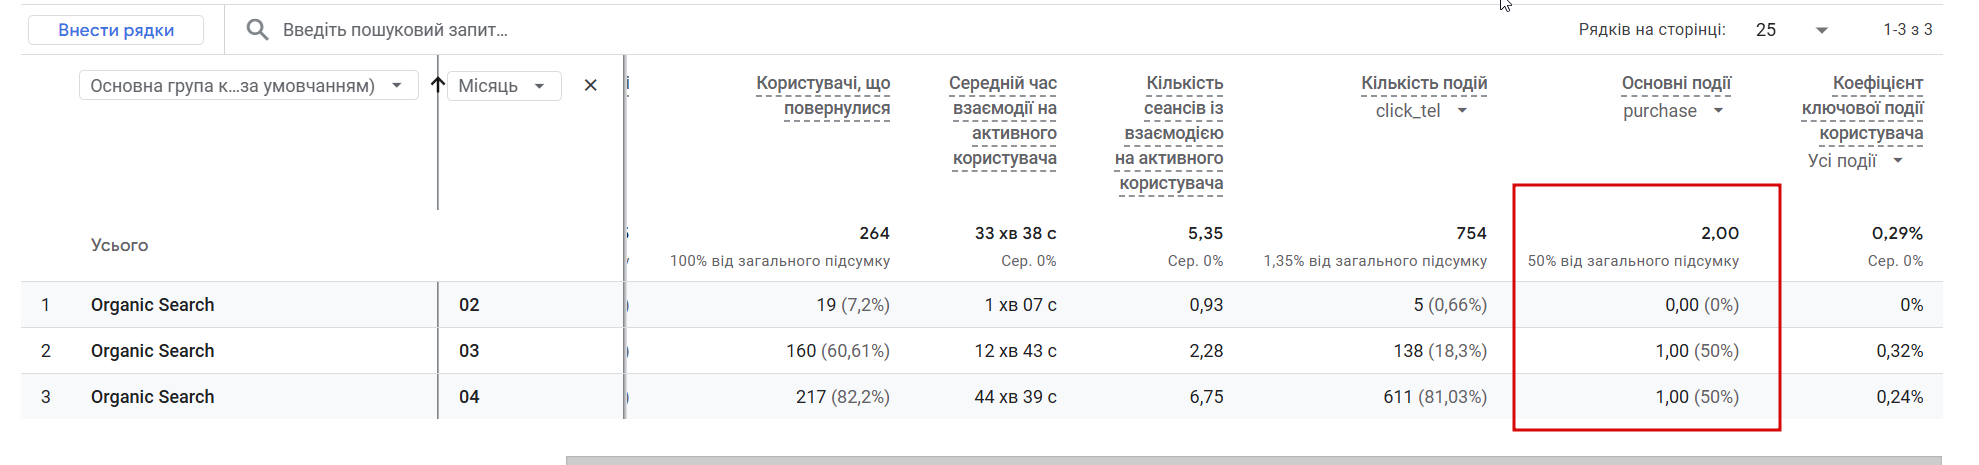Select the Organic Search row for month 03
Screen dimensions: 1979x465
(152, 351)
